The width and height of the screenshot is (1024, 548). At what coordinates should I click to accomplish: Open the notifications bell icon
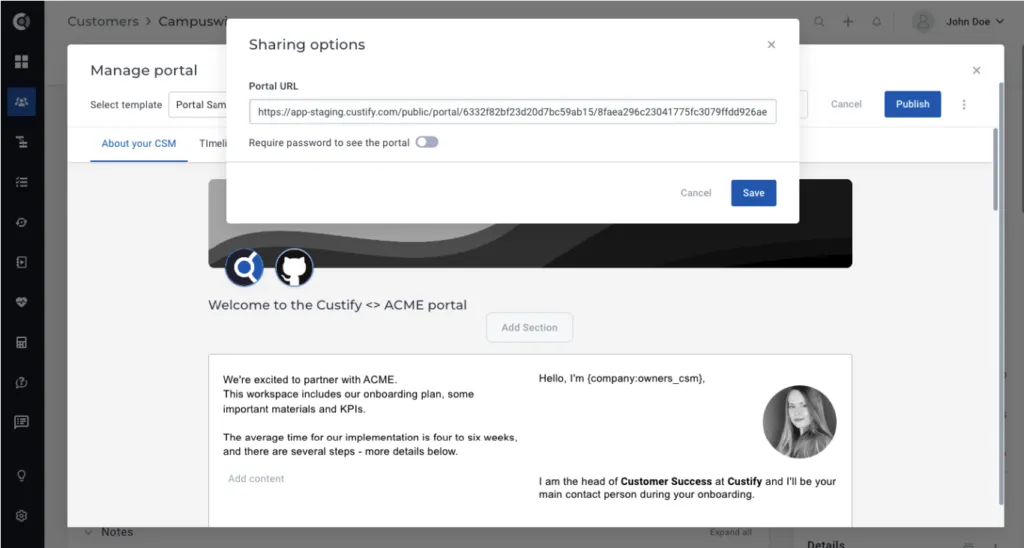click(x=876, y=22)
